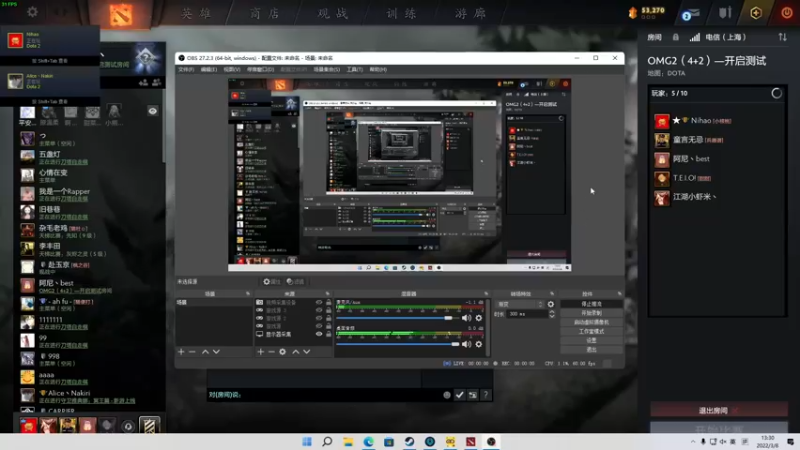This screenshot has width=800, height=450.
Task: Pop out the Scenes dock panel icon
Action: pyautogui.click(x=248, y=294)
